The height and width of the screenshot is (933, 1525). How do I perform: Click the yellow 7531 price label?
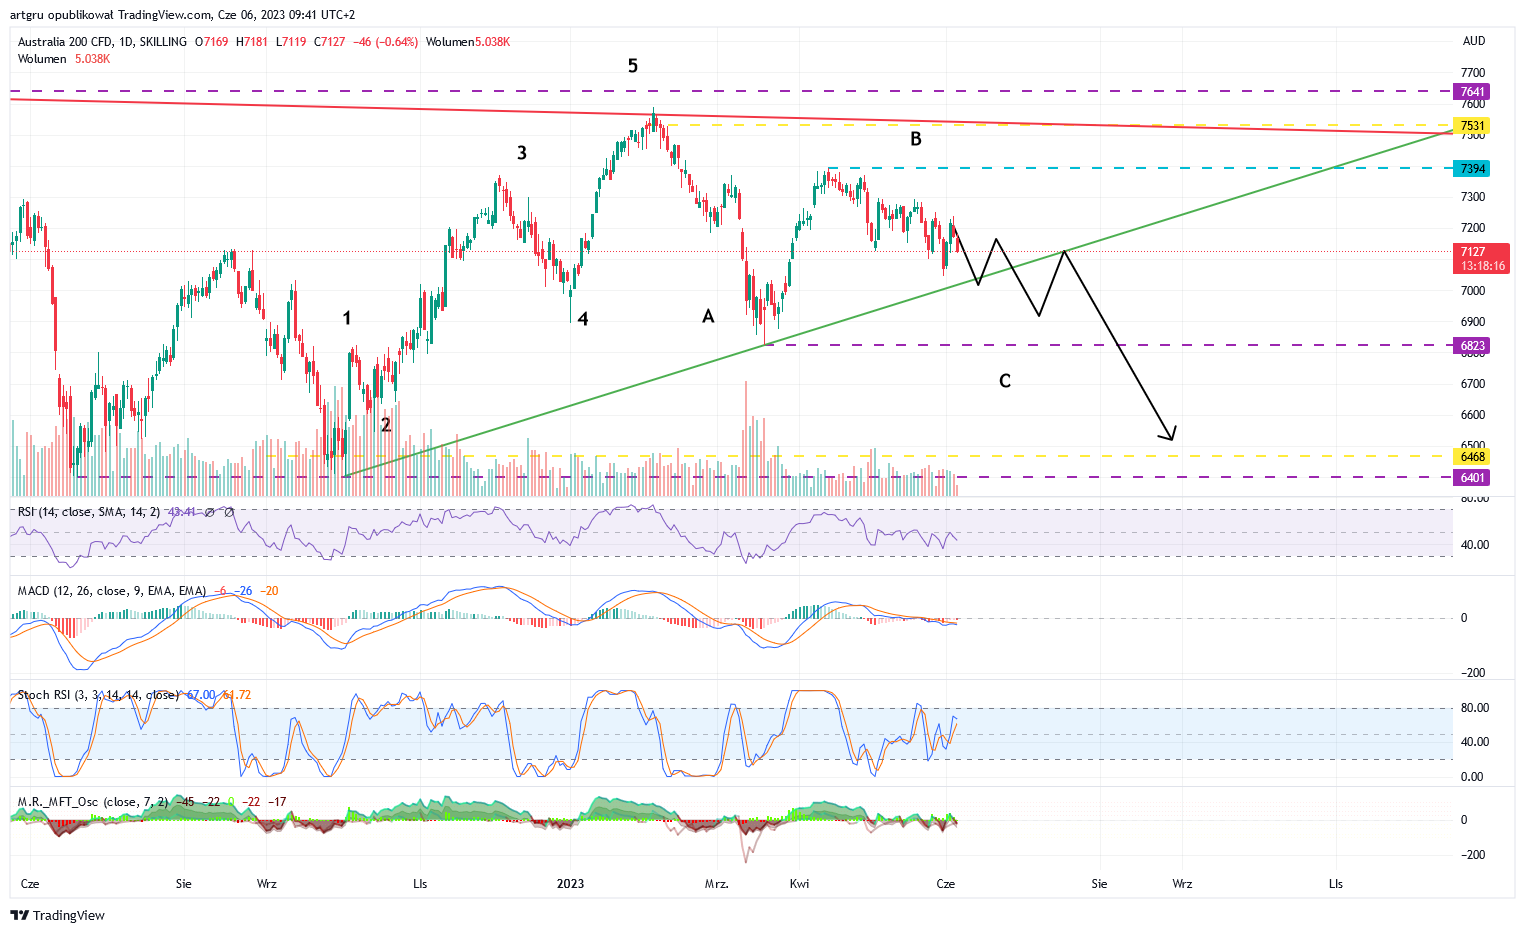(x=1472, y=126)
